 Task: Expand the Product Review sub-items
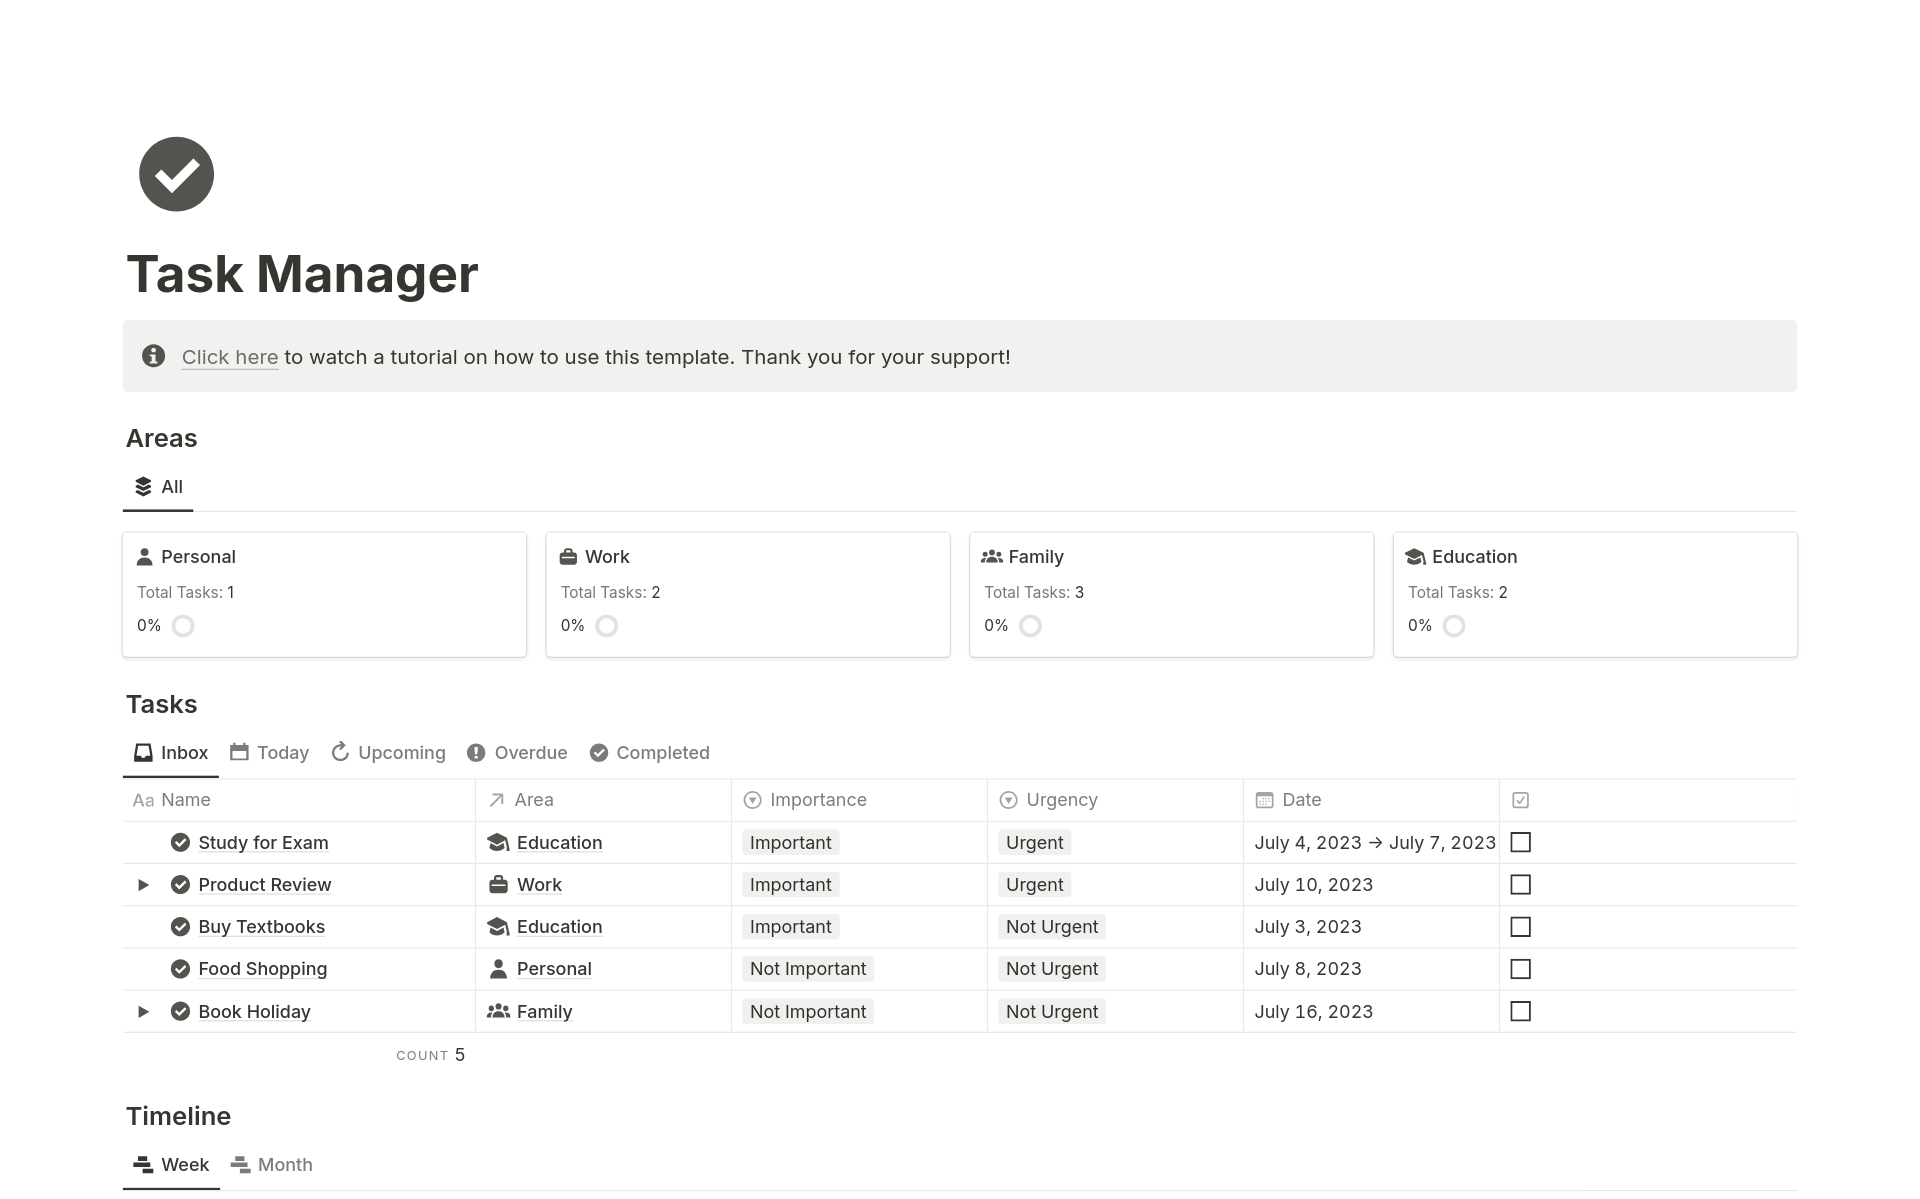pyautogui.click(x=143, y=884)
